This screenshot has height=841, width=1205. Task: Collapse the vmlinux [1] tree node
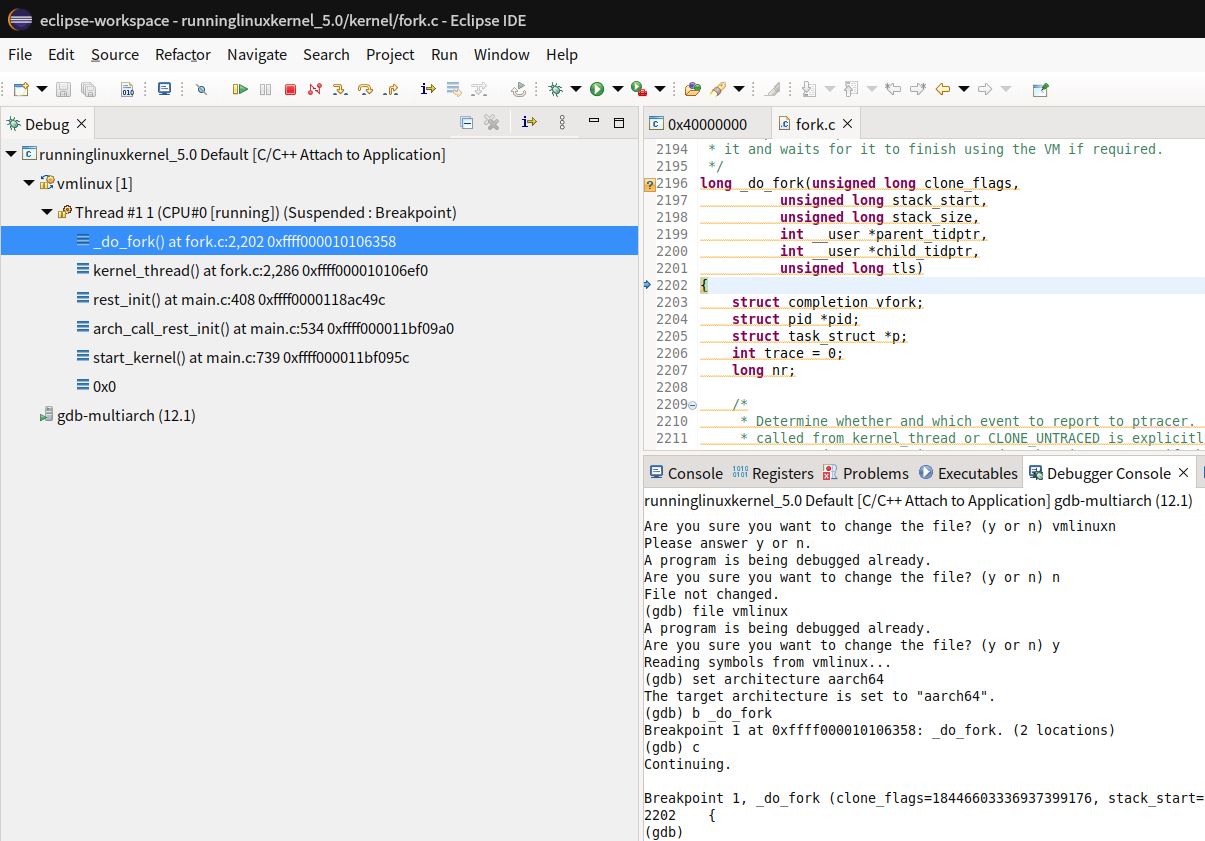point(29,183)
